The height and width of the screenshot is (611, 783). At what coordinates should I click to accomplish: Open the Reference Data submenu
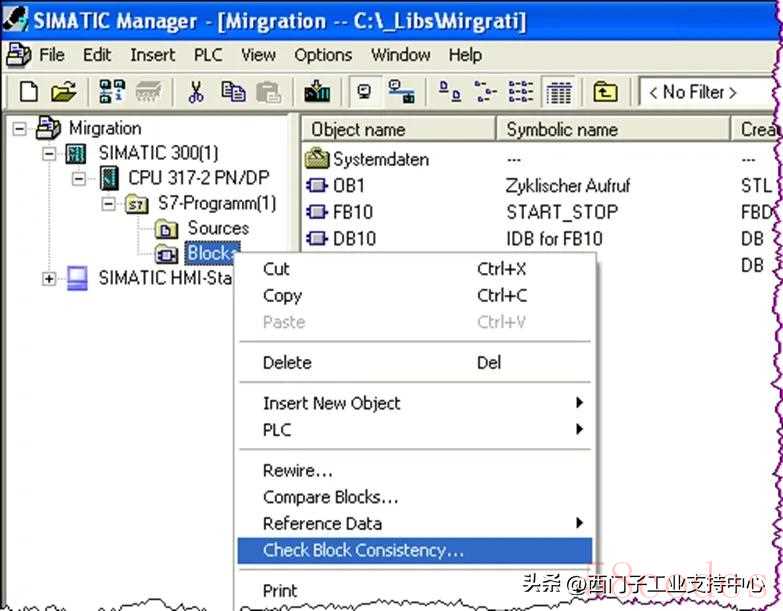415,523
